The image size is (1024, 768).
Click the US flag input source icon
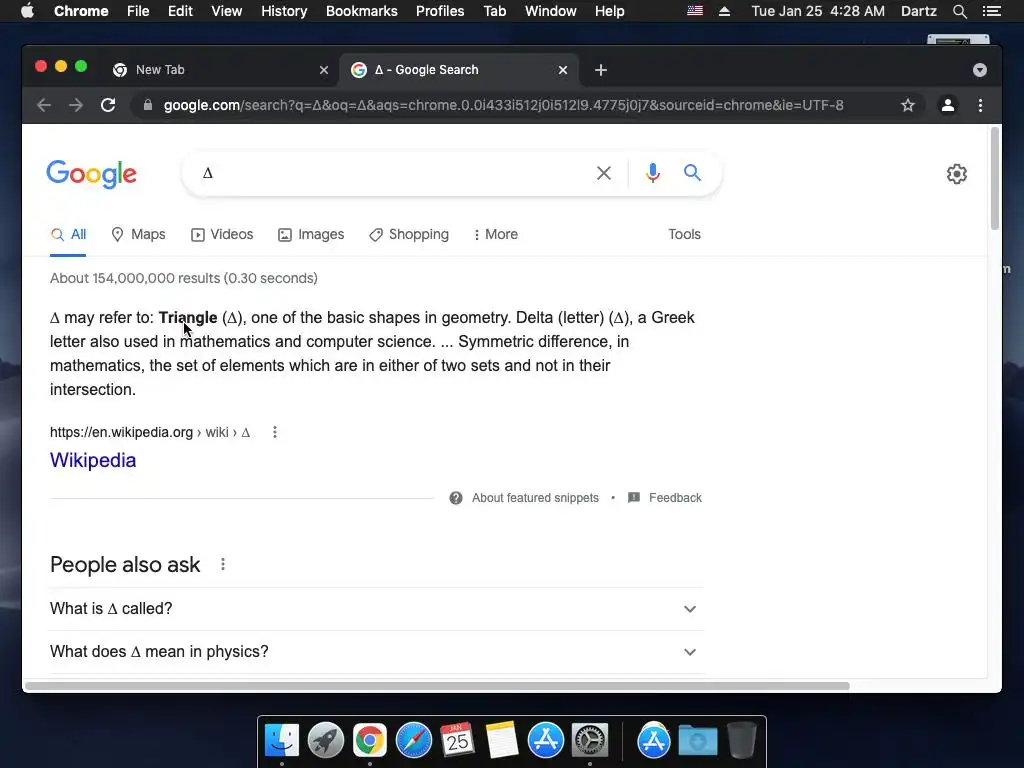click(695, 10)
